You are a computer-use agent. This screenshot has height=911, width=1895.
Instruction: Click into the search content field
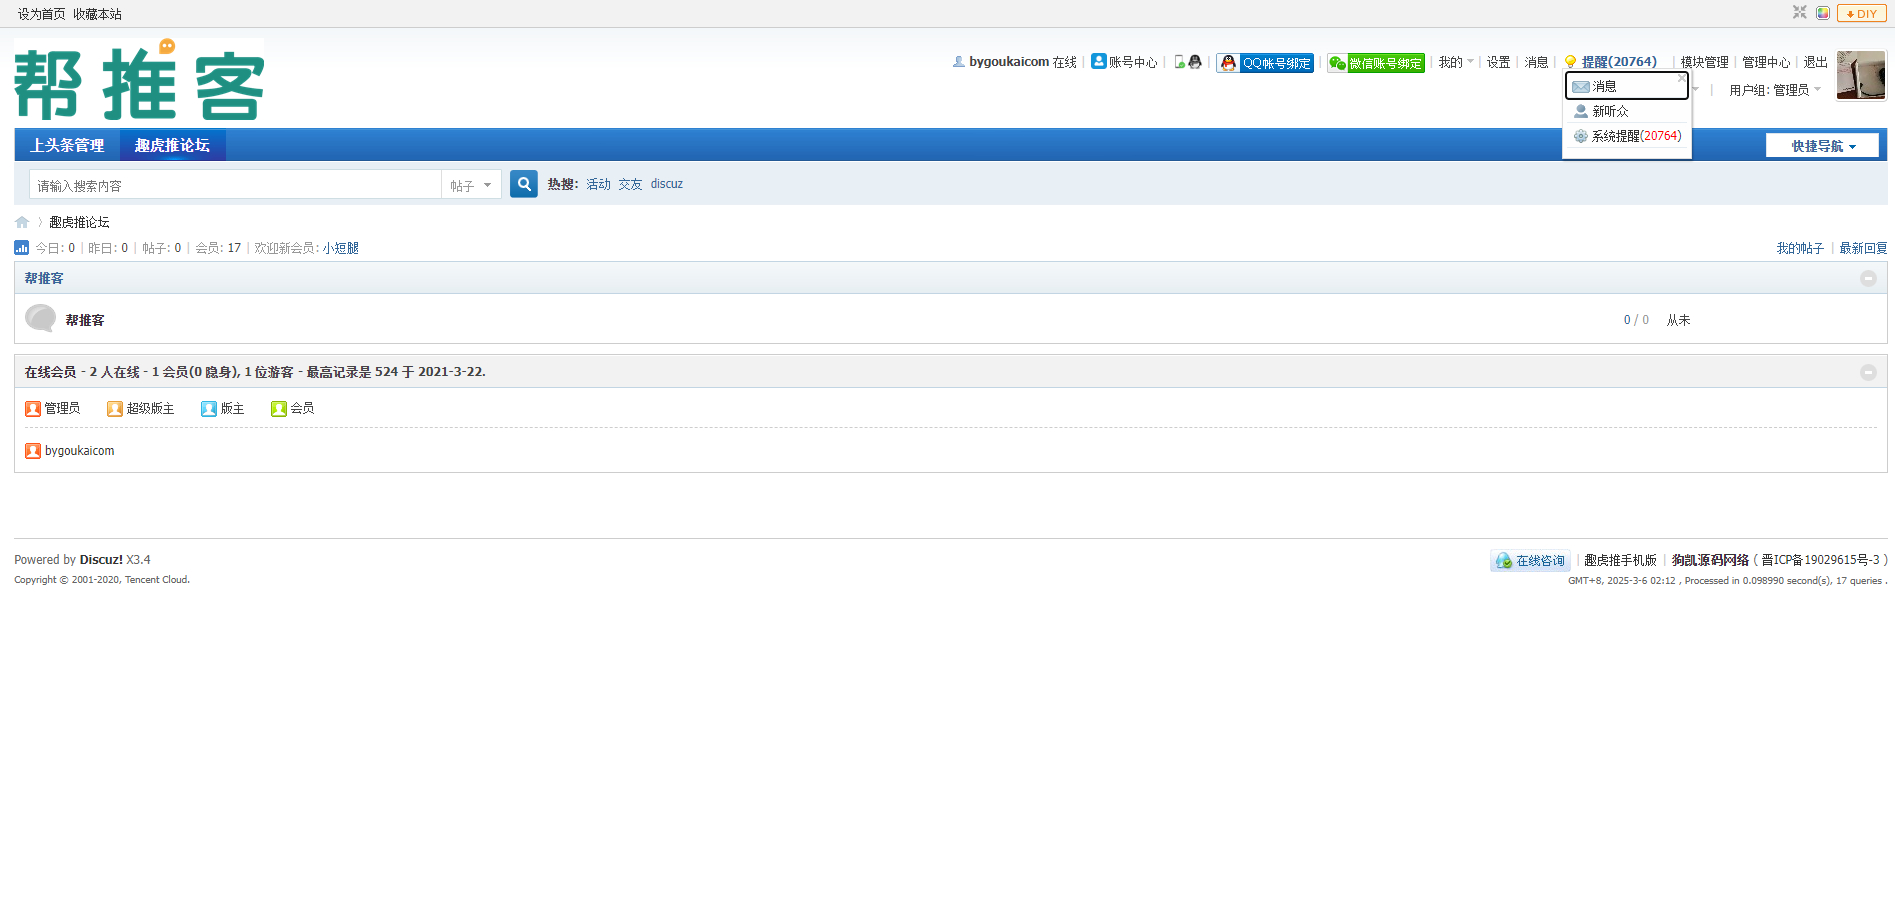click(x=235, y=185)
